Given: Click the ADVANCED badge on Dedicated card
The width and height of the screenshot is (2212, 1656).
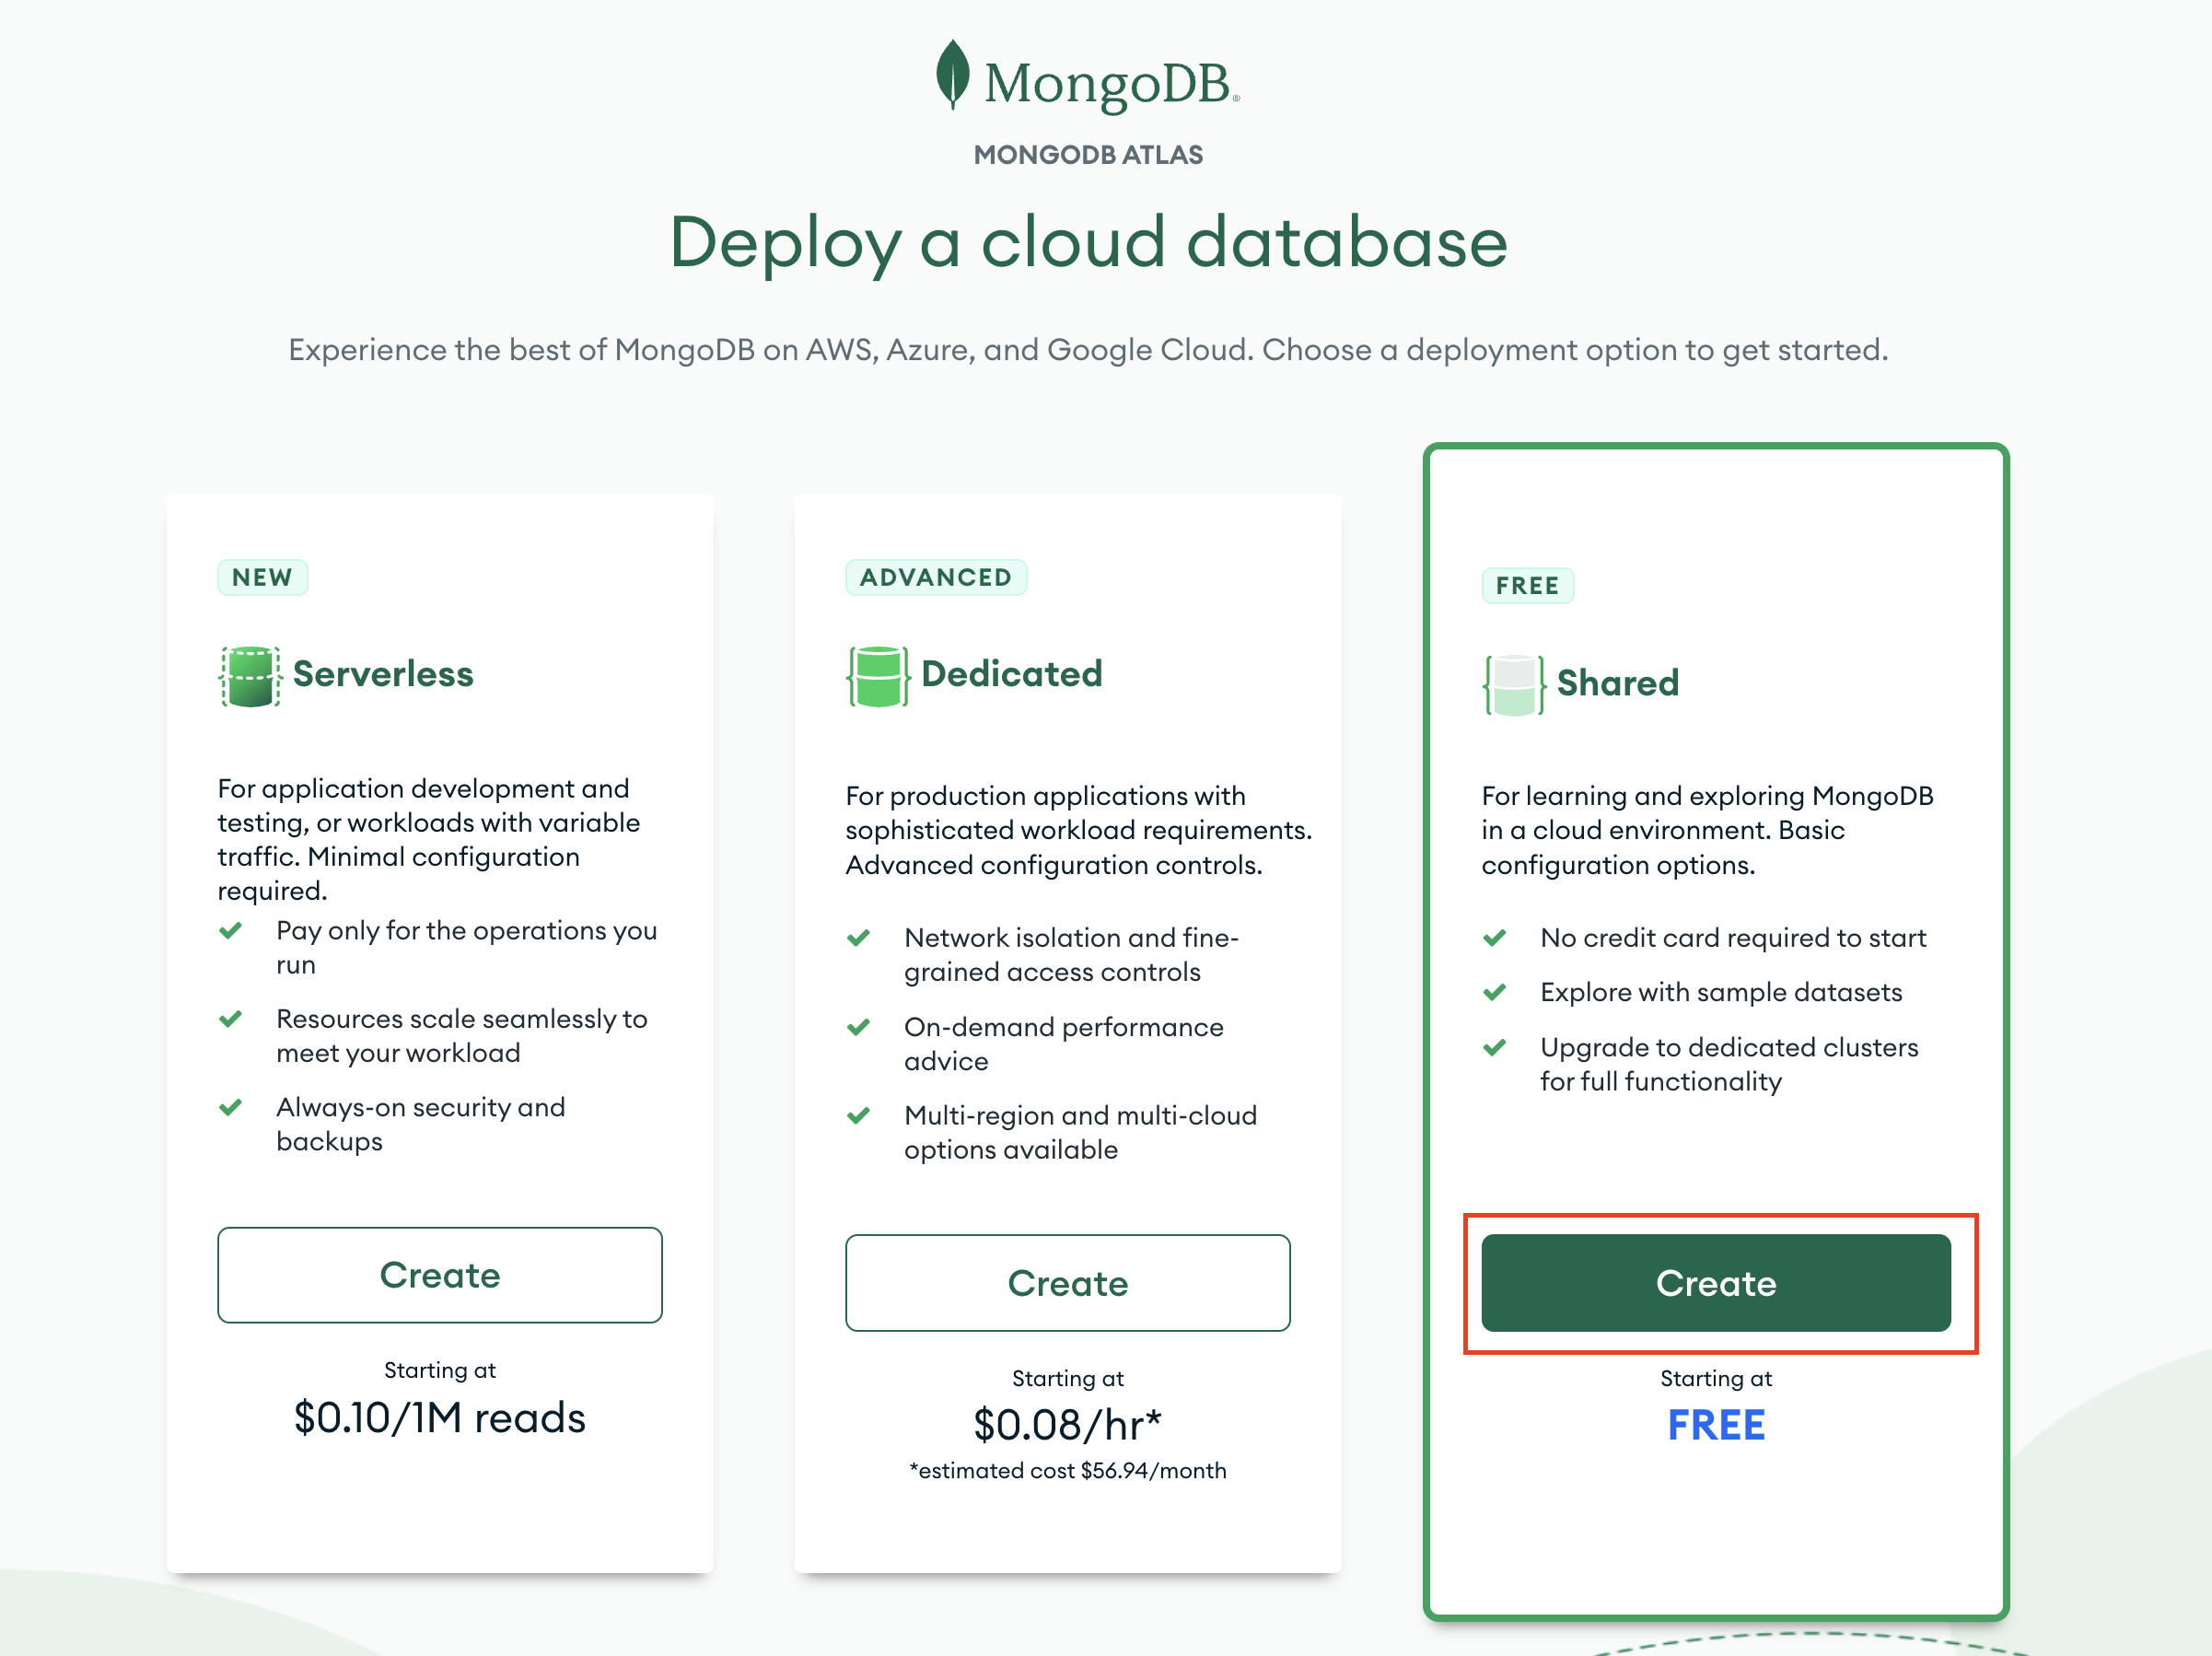Looking at the screenshot, I should click(935, 577).
